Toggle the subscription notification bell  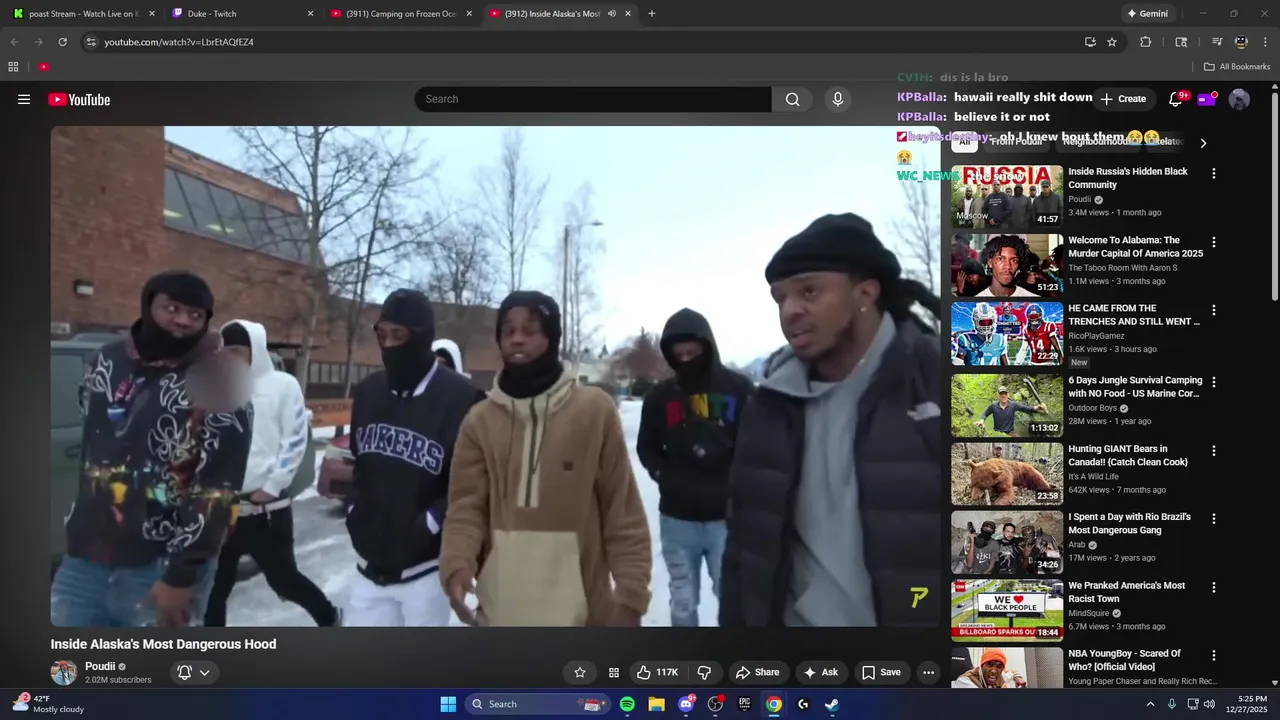(184, 673)
